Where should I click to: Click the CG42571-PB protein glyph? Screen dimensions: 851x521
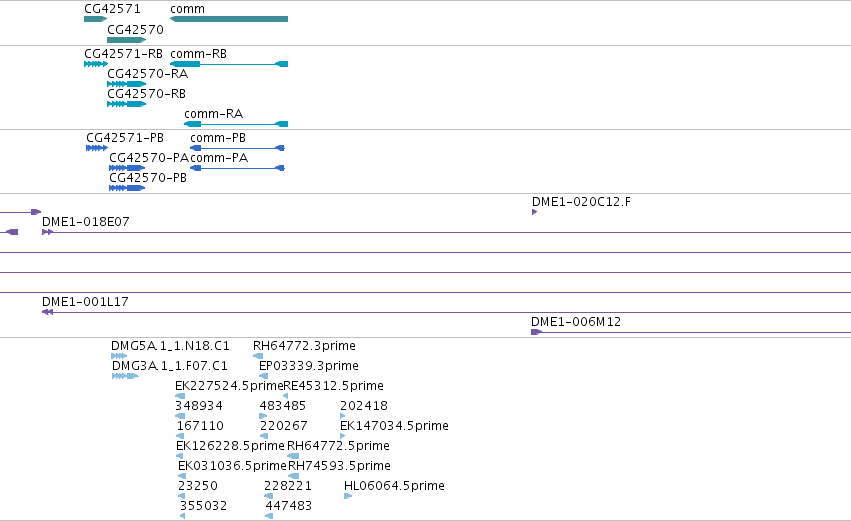[x=97, y=148]
